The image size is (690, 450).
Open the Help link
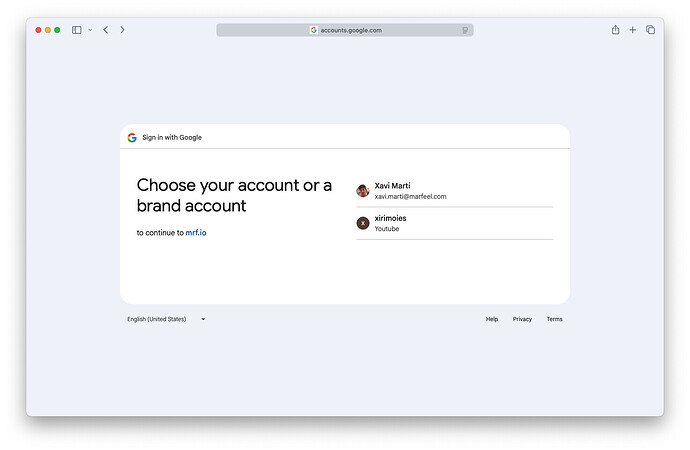(492, 319)
